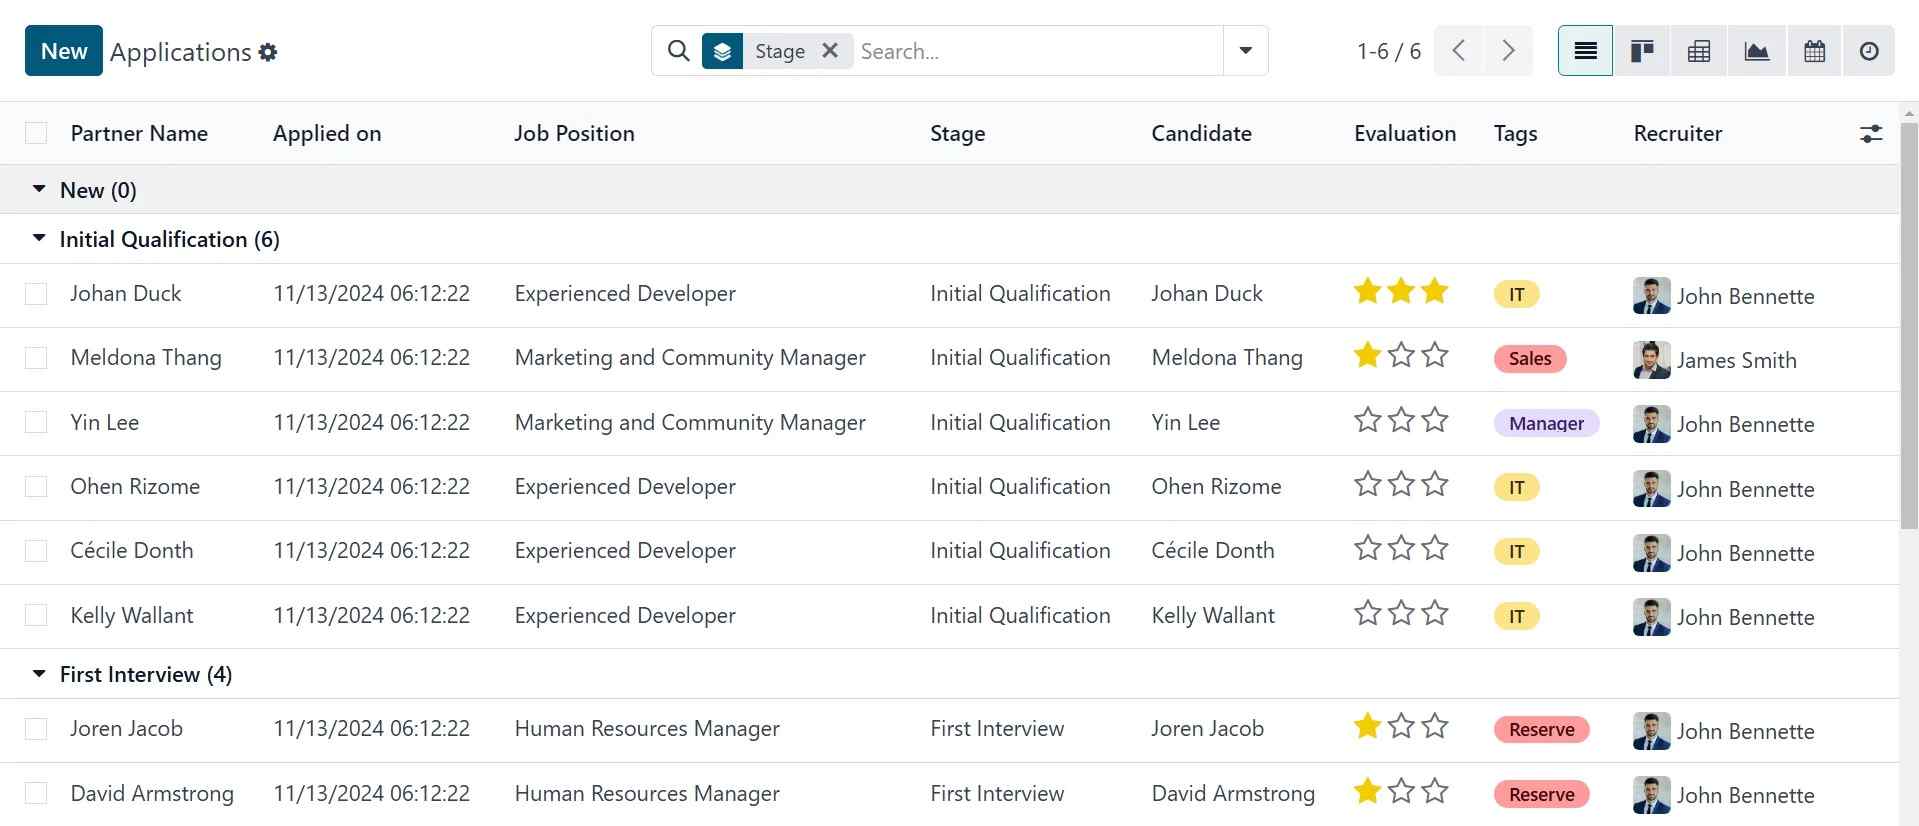
Task: Click John Bennette avatar in Yin Lee row
Action: point(1651,424)
